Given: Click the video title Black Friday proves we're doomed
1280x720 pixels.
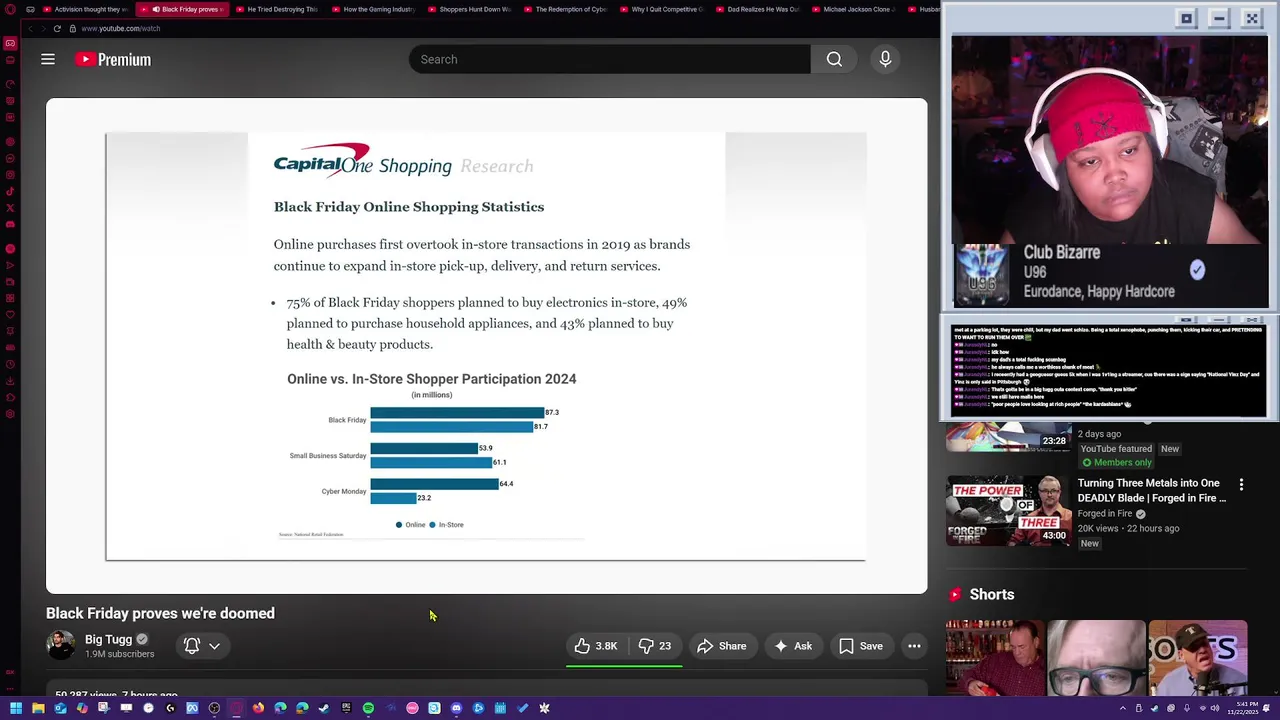Looking at the screenshot, I should click(x=160, y=613).
